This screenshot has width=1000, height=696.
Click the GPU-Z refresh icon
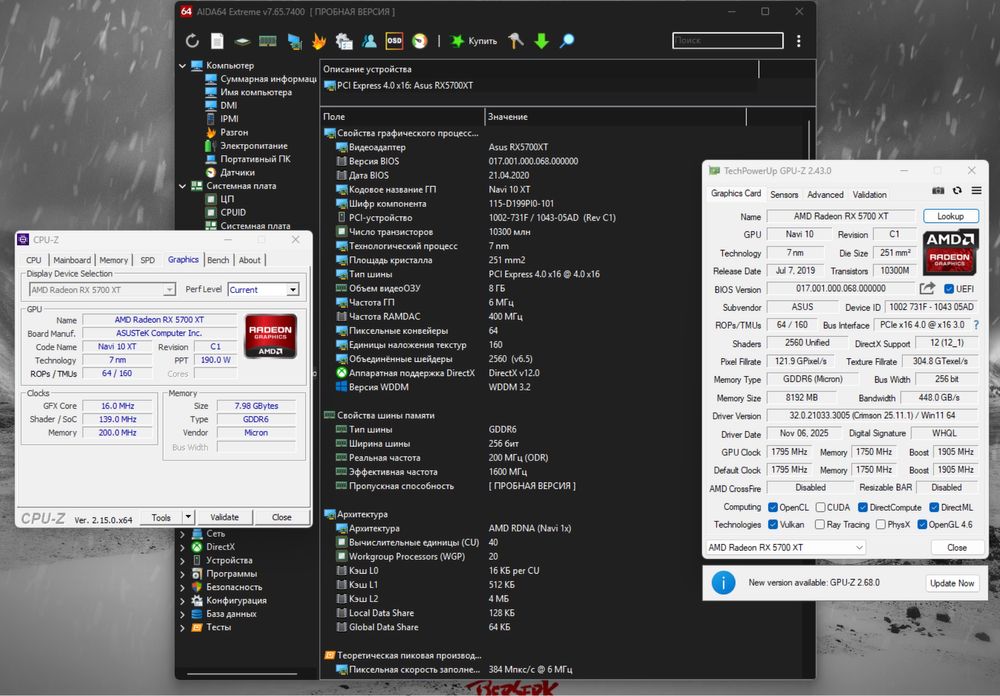pos(957,191)
